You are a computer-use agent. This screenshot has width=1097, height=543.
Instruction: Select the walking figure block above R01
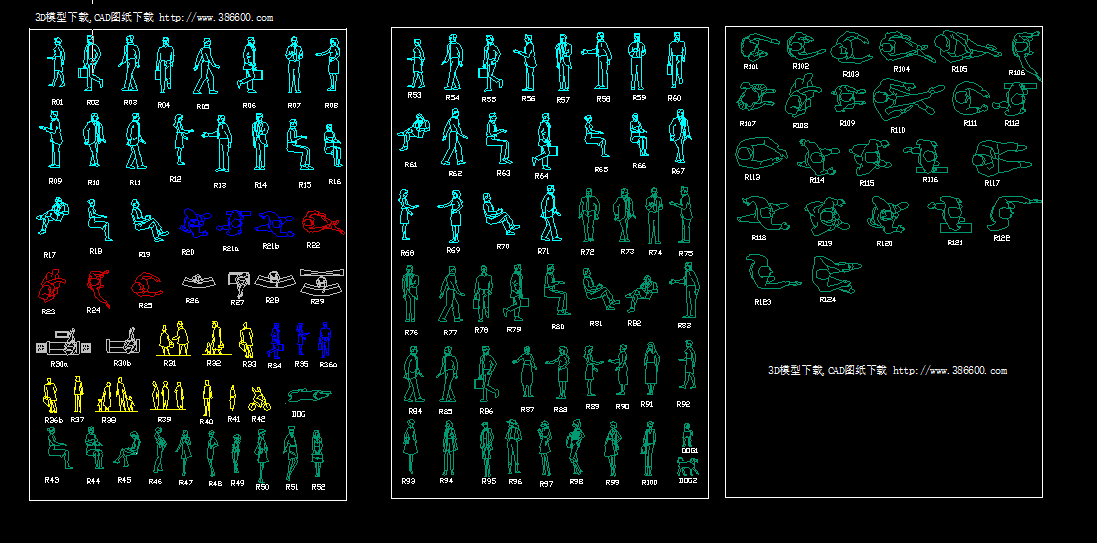(x=57, y=62)
